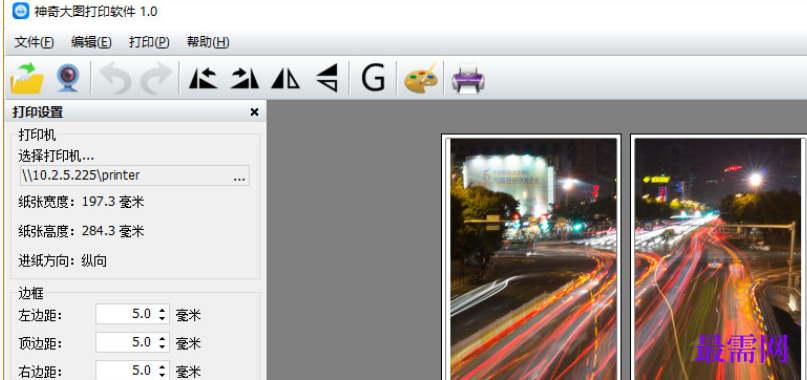
Task: Close the 打印设置 panel
Action: [254, 112]
